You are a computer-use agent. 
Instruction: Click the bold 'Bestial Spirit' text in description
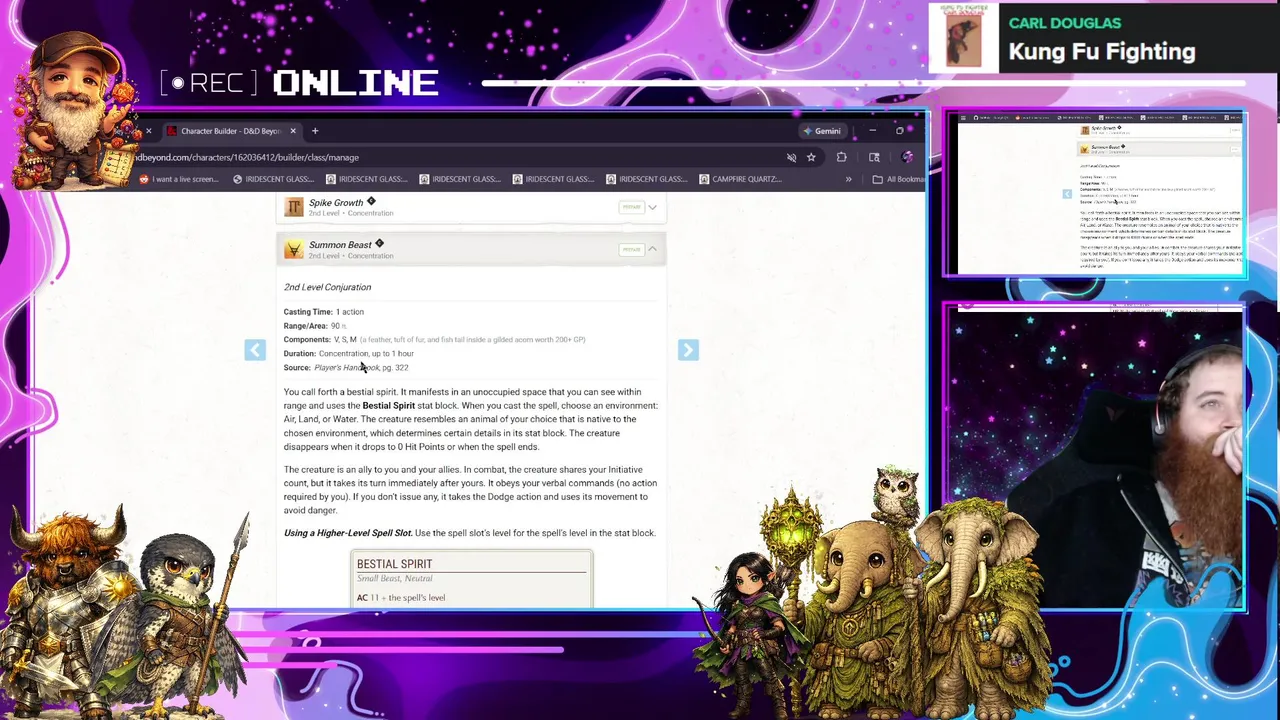(x=388, y=406)
